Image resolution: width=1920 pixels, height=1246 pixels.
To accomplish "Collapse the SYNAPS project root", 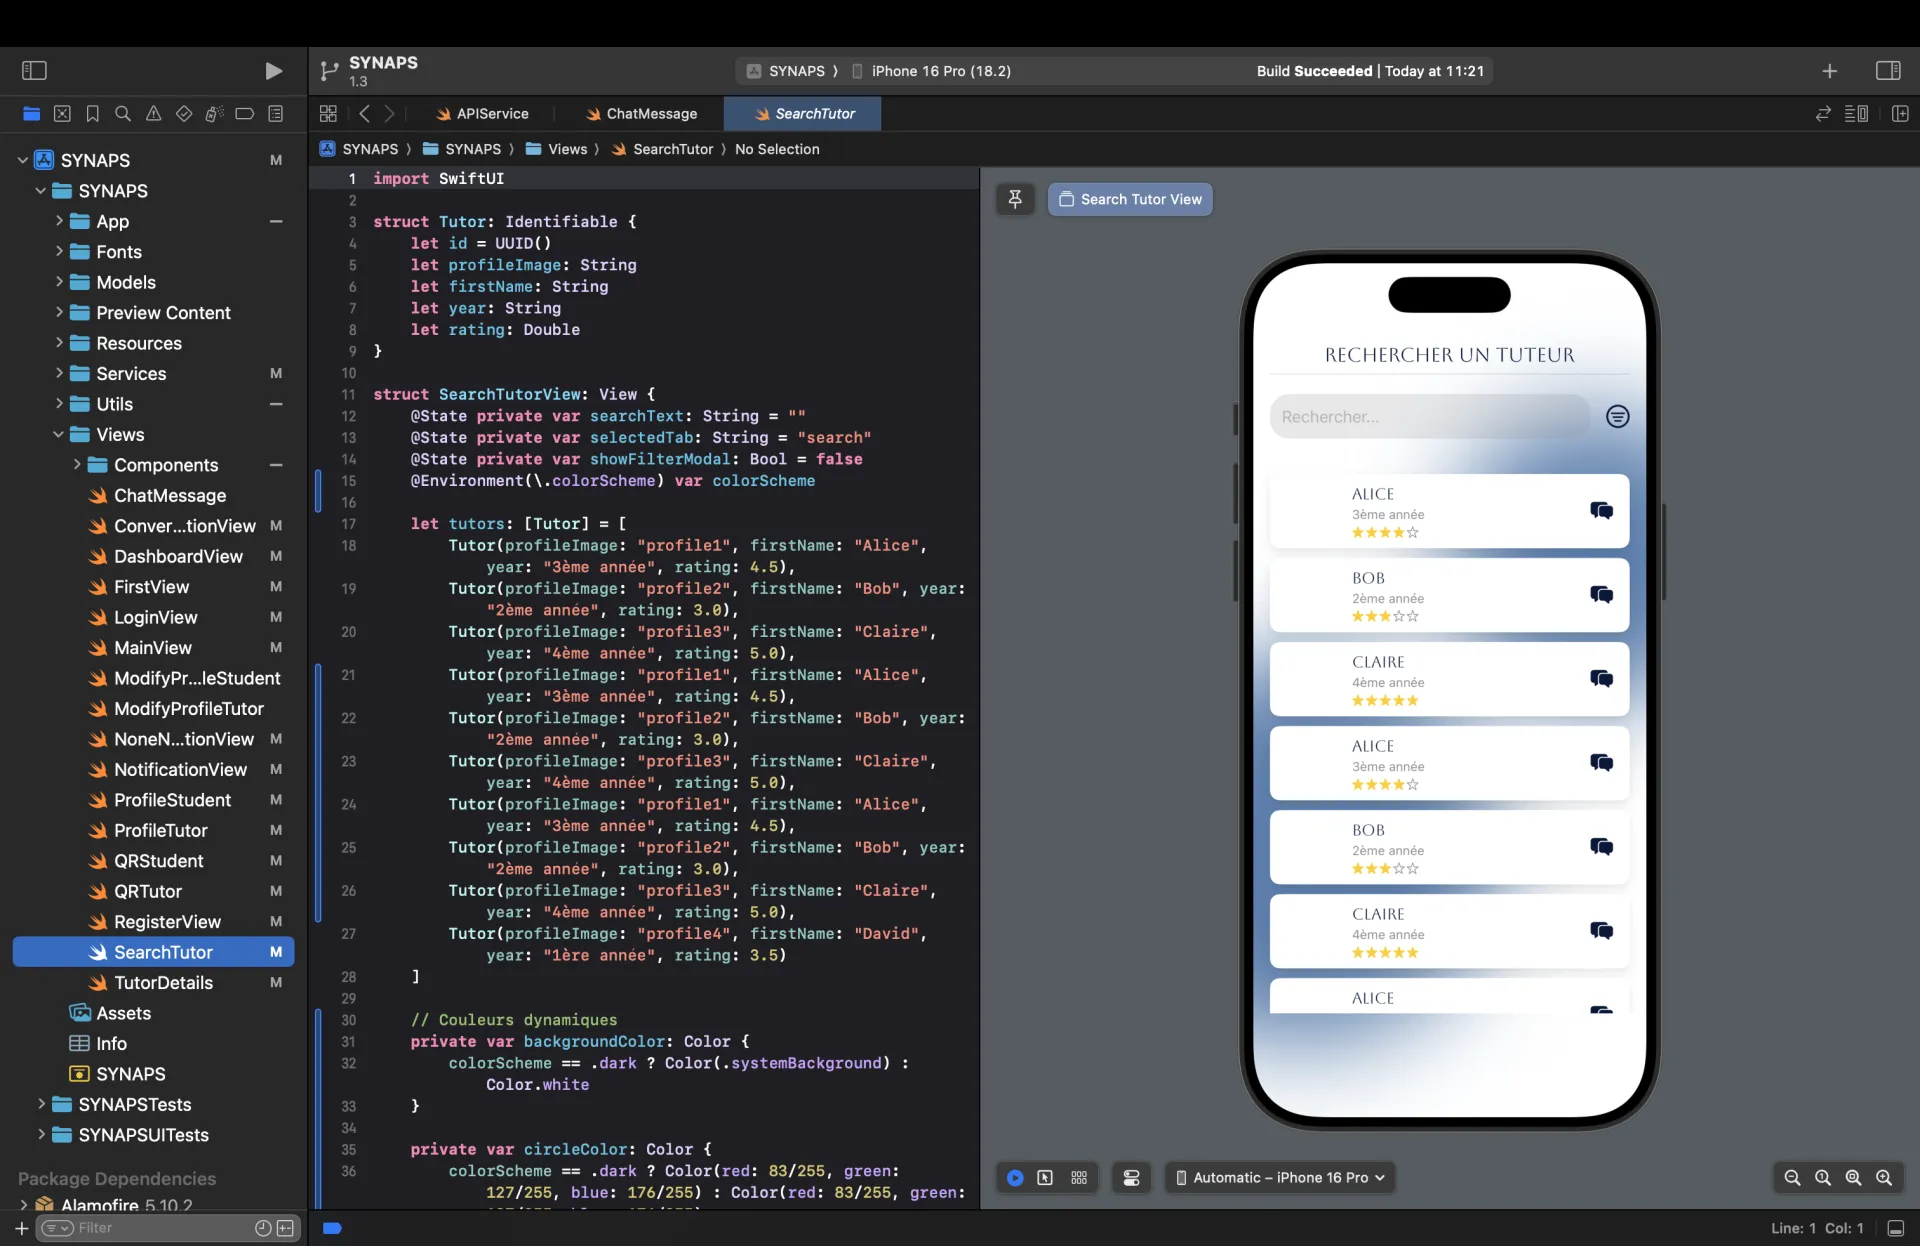I will pos(22,160).
